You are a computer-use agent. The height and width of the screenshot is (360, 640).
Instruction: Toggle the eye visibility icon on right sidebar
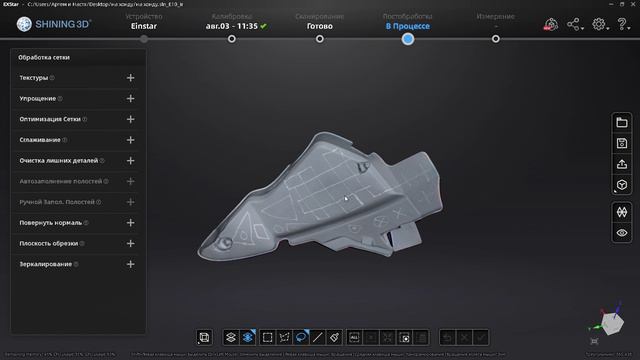click(622, 233)
